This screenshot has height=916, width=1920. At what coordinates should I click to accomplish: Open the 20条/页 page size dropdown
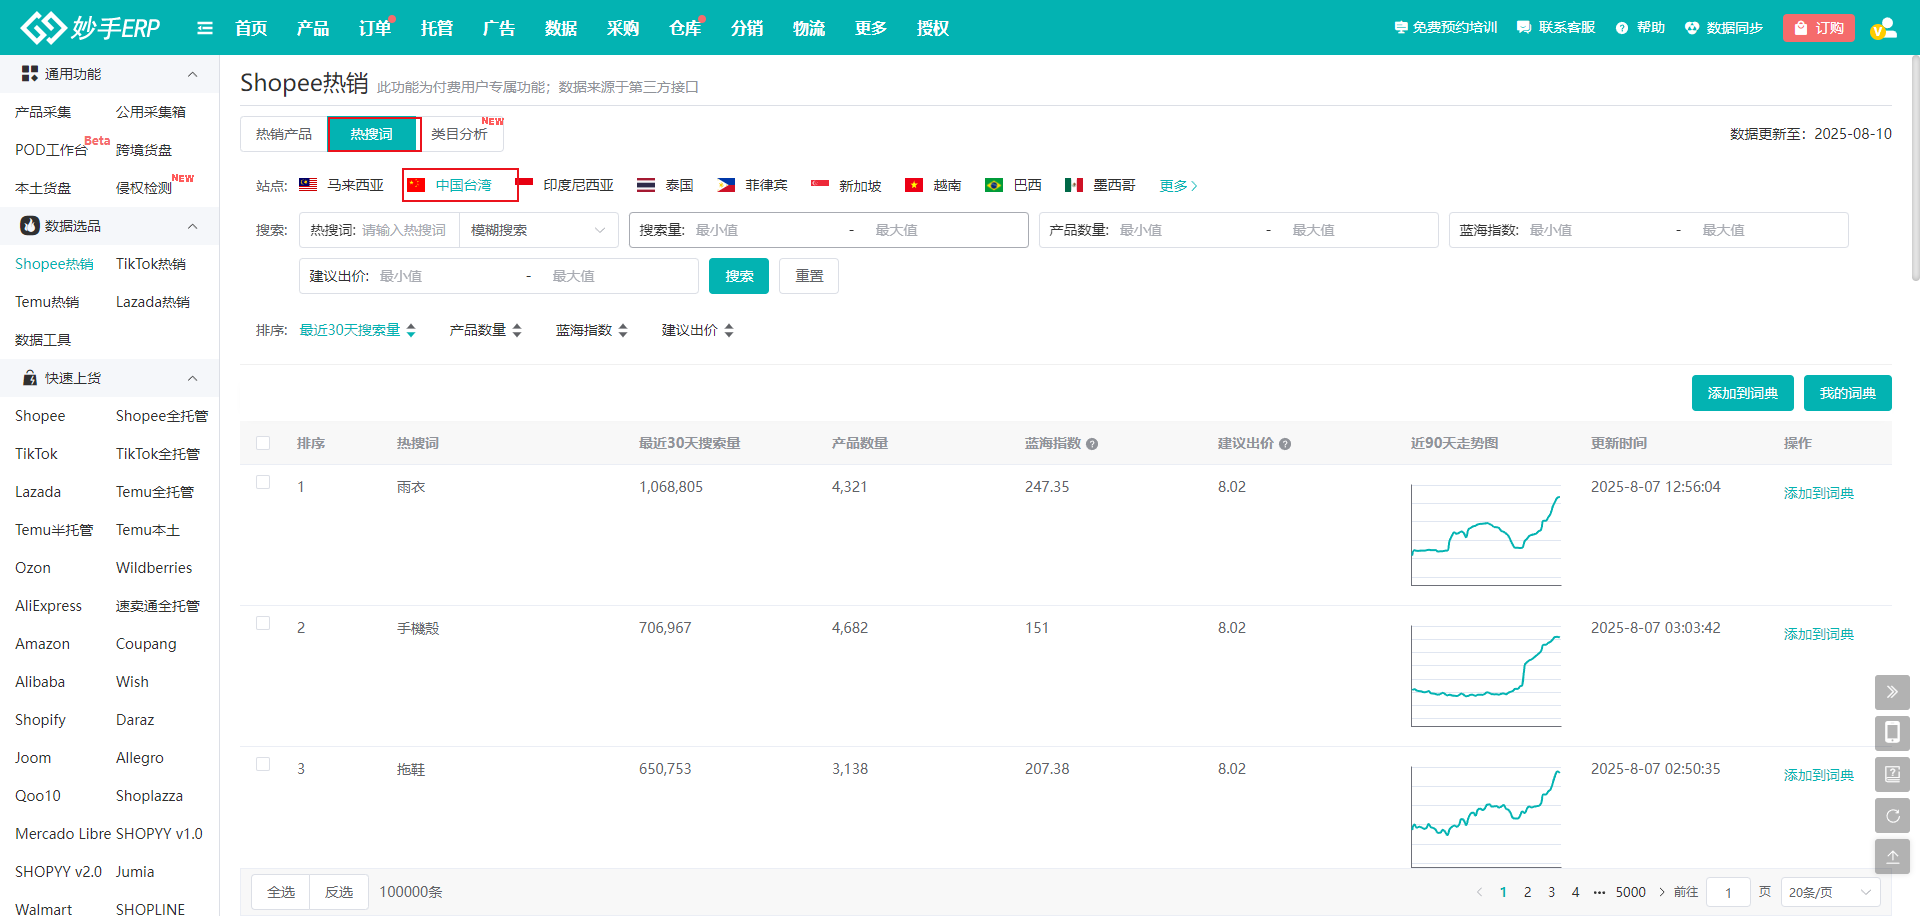(1830, 892)
